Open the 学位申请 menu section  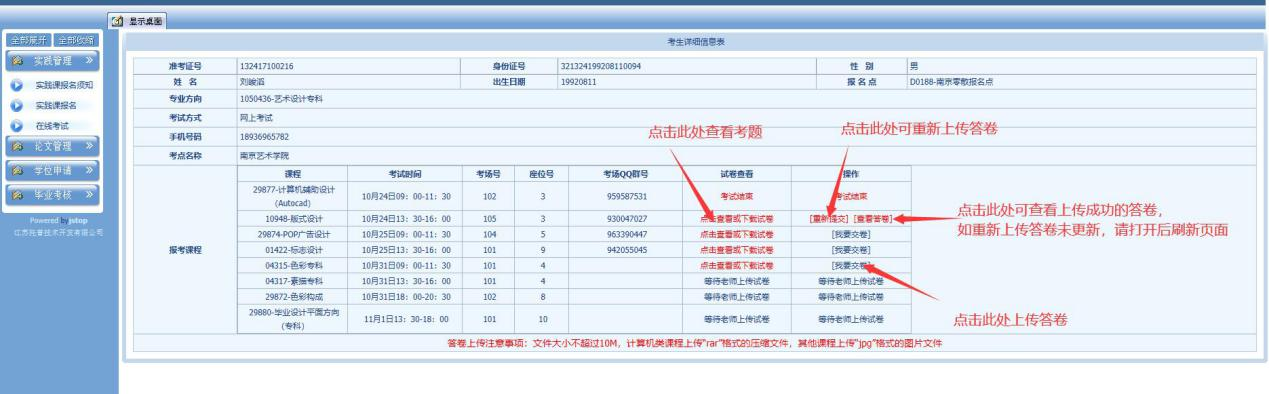(x=53, y=170)
